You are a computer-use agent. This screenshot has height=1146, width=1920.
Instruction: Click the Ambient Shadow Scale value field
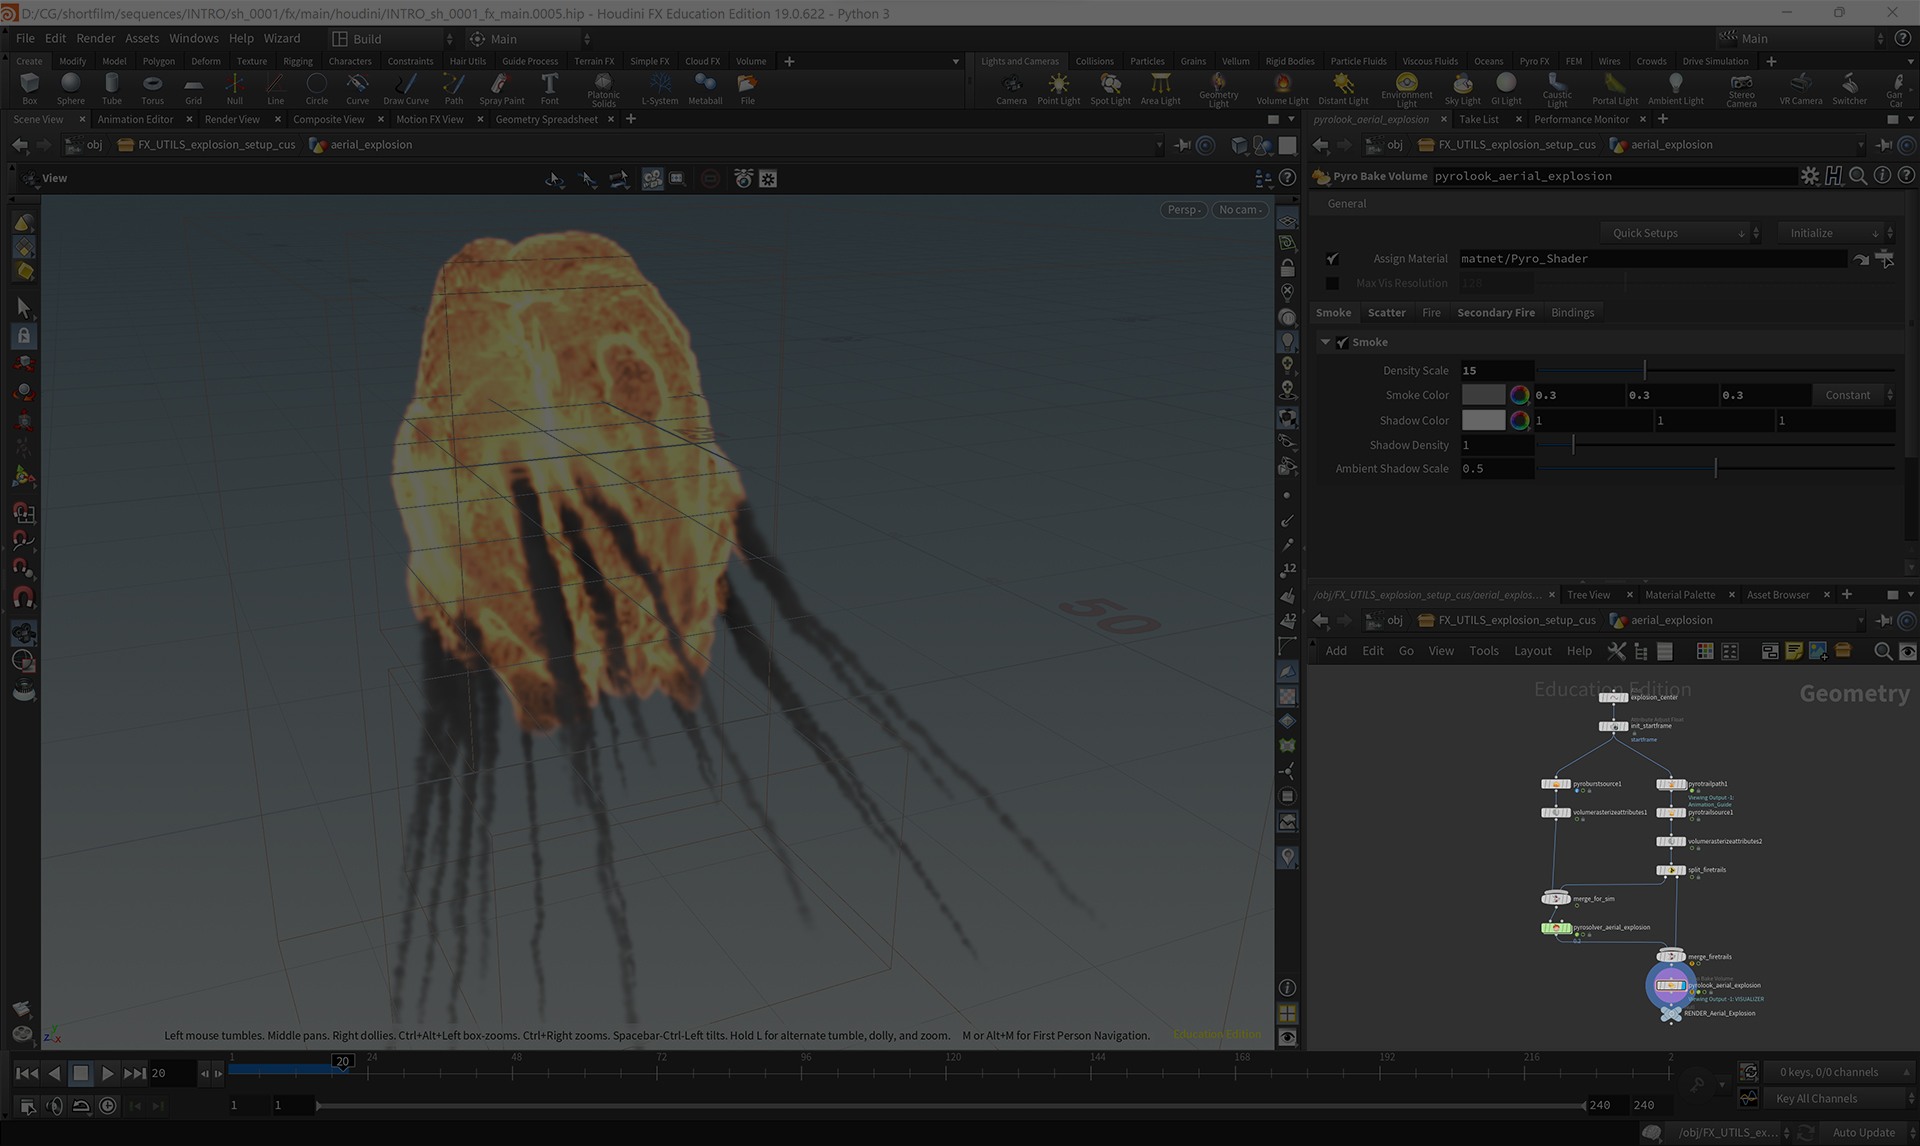pos(1496,469)
